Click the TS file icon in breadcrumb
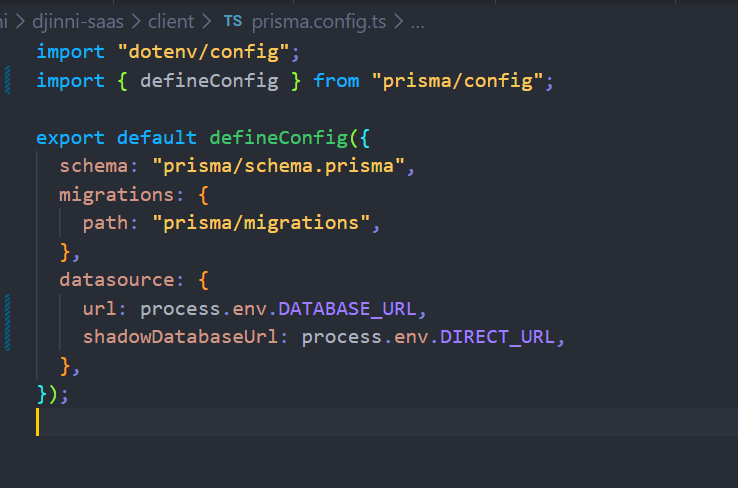This screenshot has height=488, width=738. tap(232, 20)
